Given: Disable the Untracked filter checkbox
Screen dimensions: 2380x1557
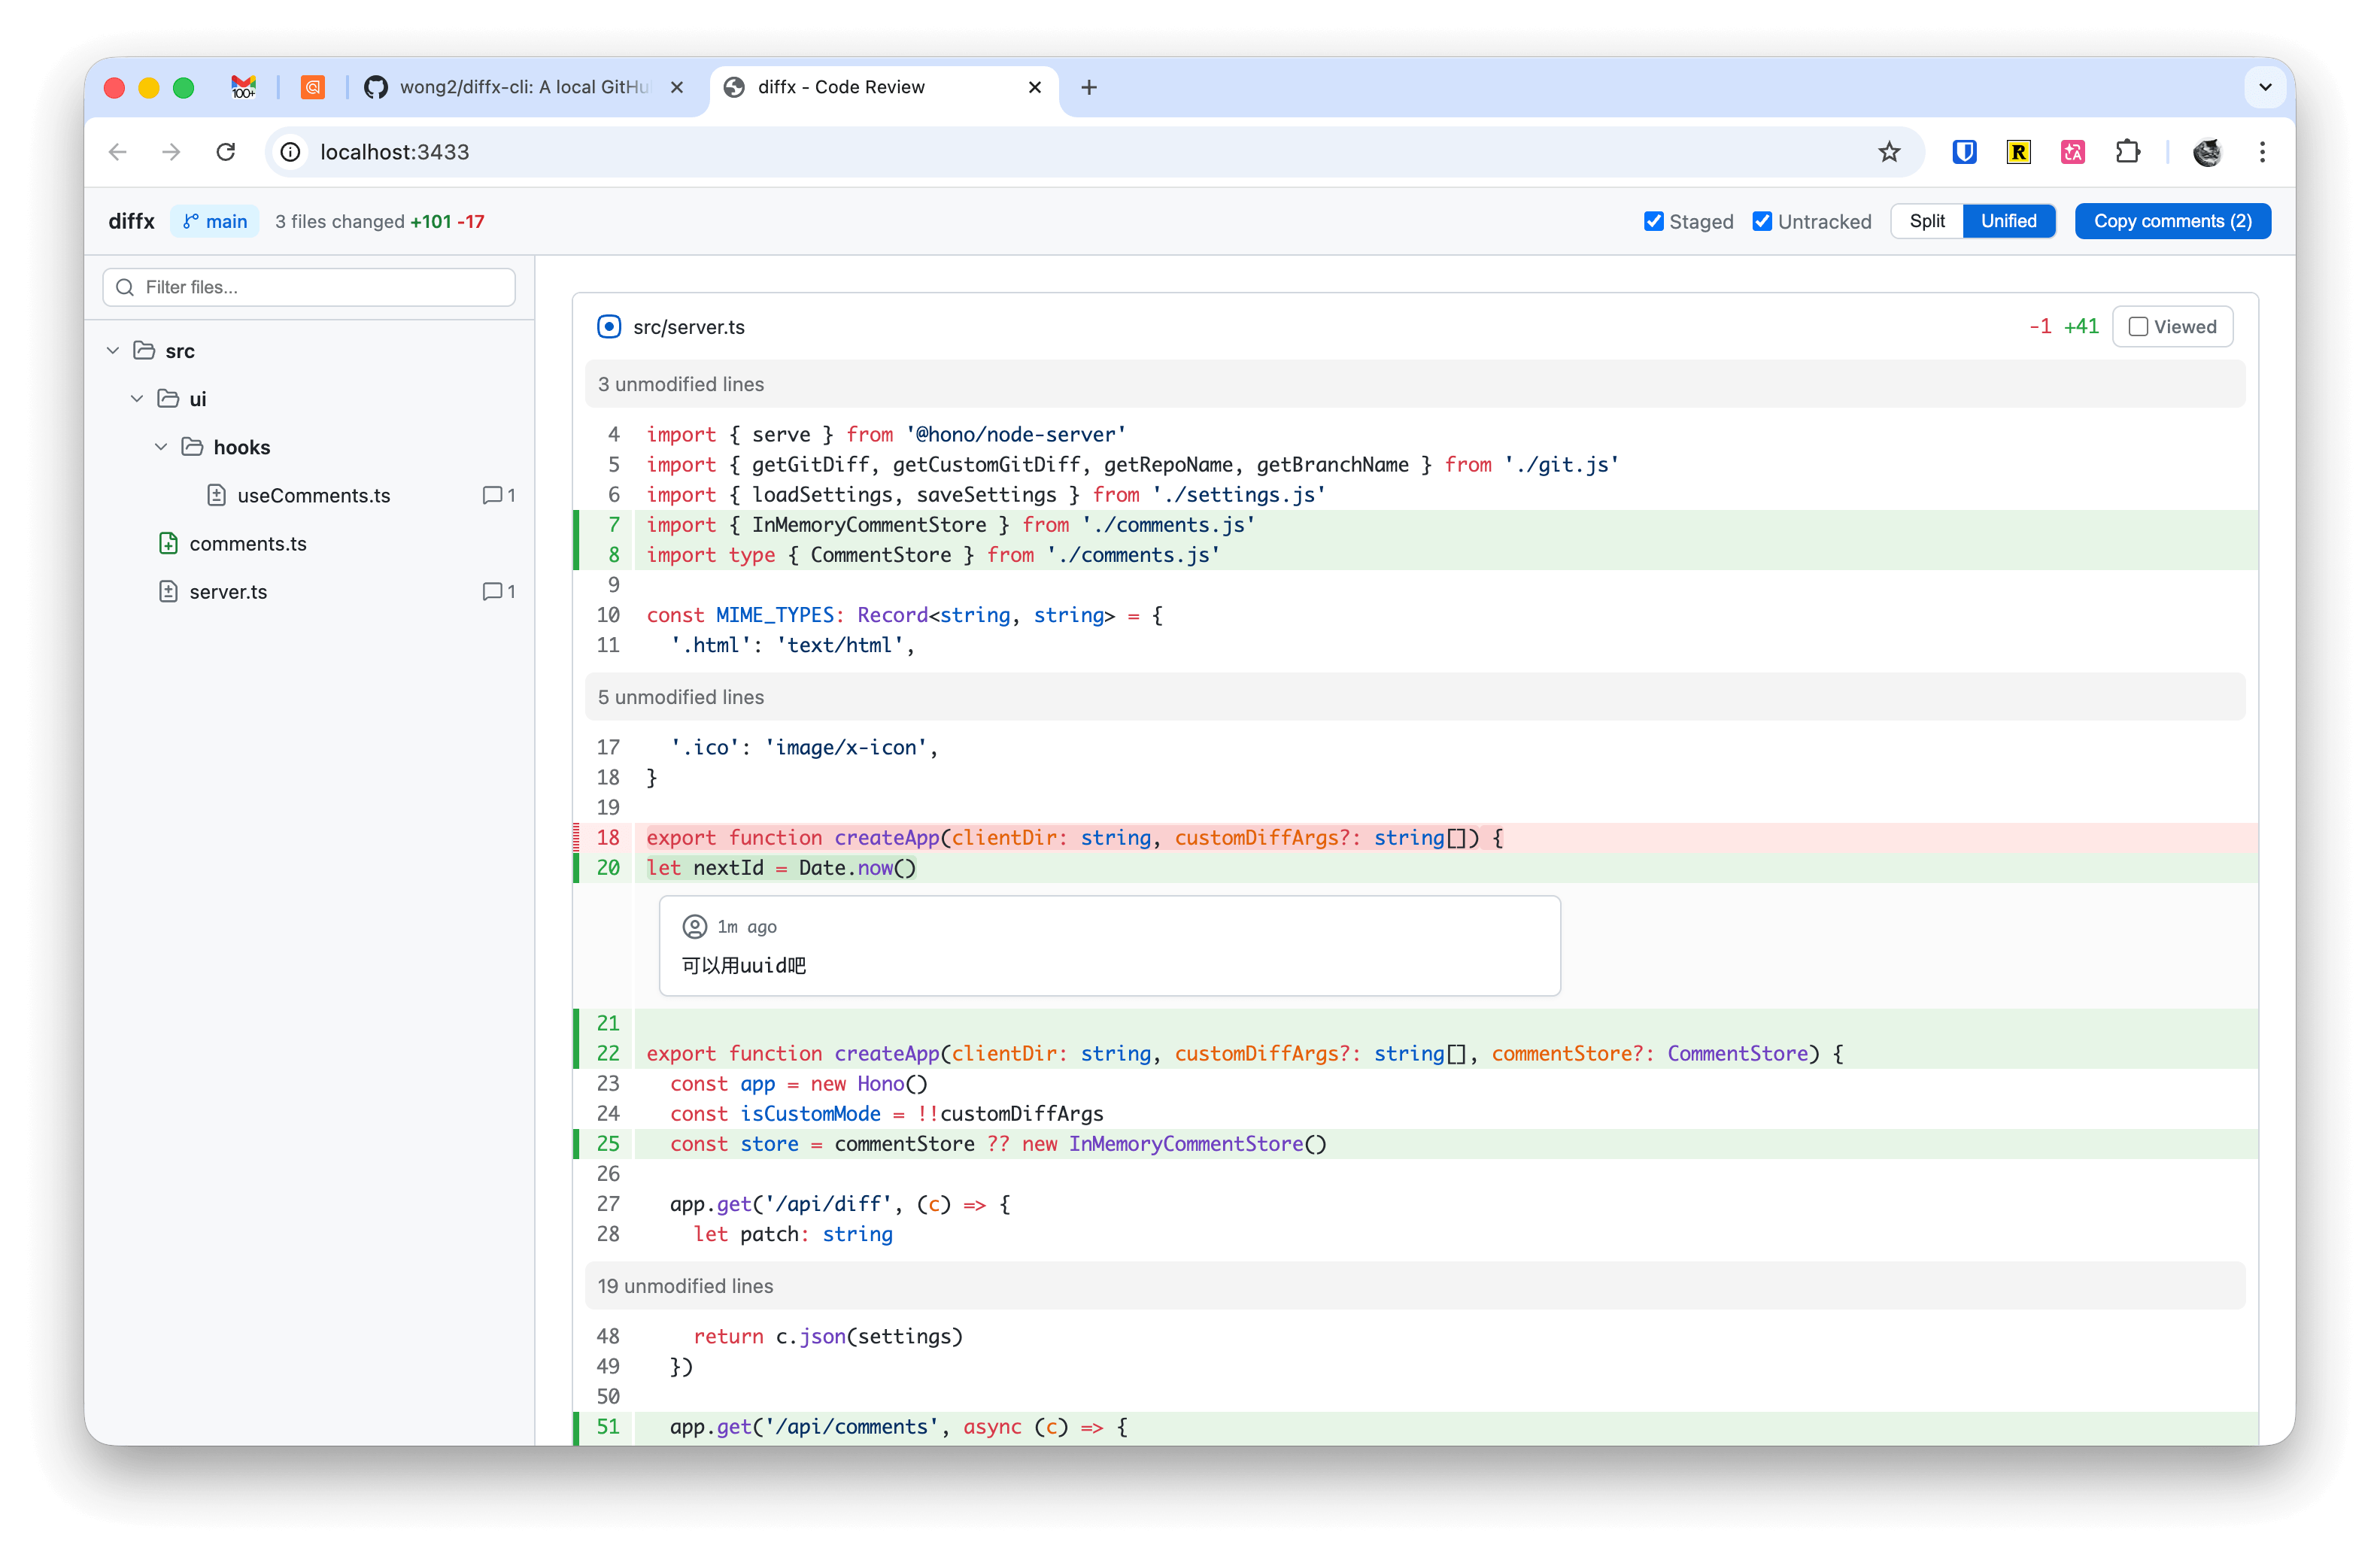Looking at the screenshot, I should [x=1763, y=221].
